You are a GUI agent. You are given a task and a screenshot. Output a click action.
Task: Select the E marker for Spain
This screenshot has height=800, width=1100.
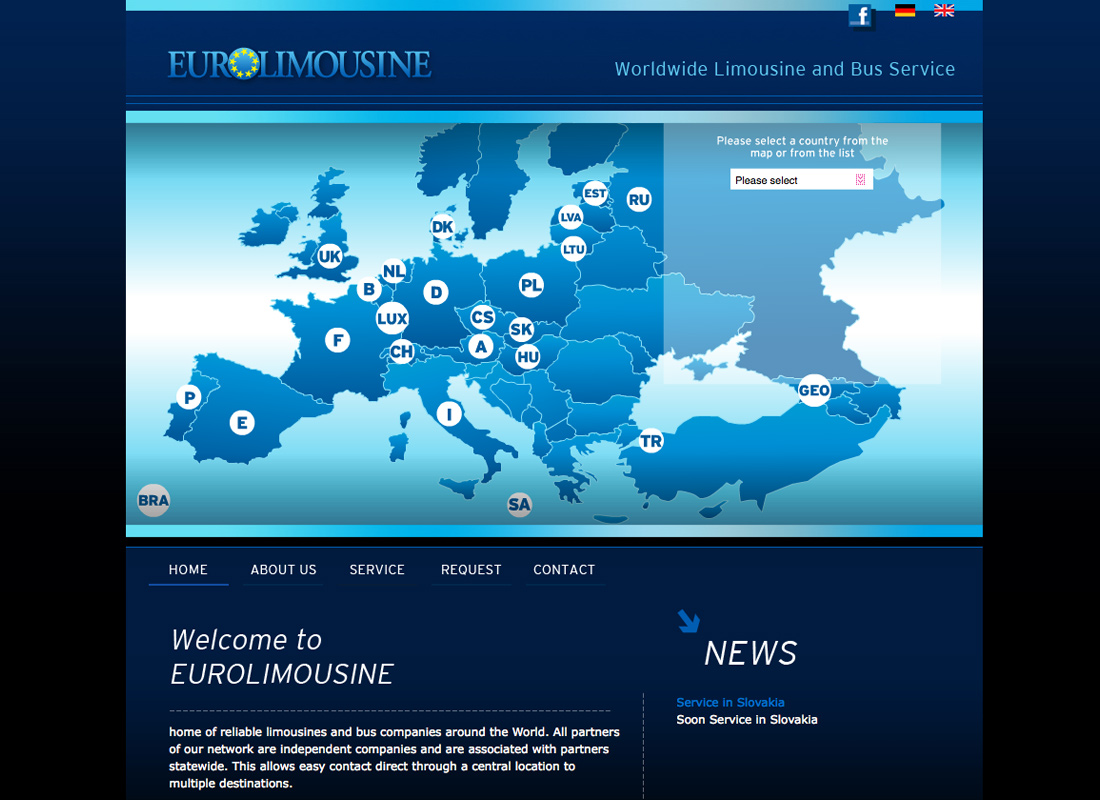pos(242,422)
